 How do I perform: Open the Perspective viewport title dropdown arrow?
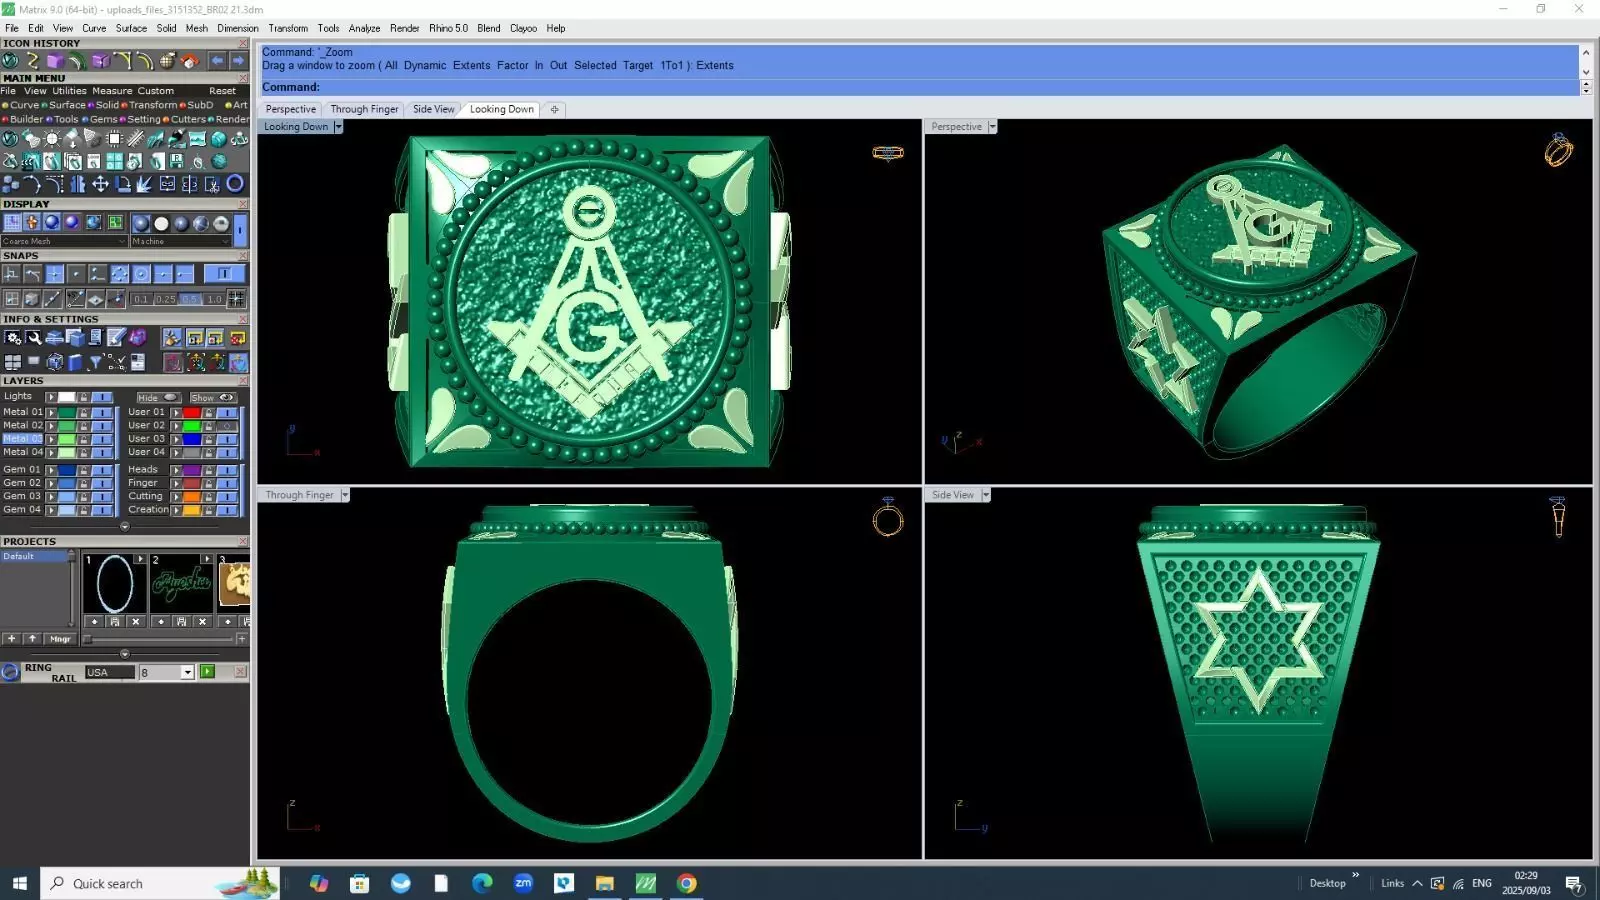(x=992, y=127)
